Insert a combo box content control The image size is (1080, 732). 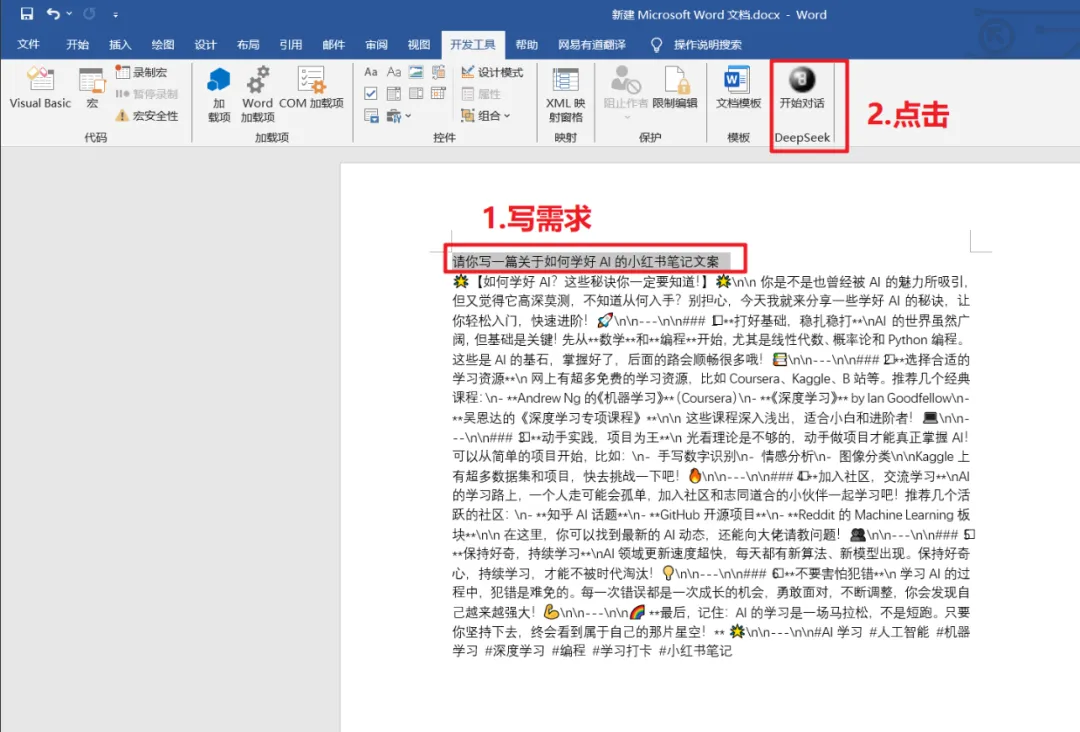coord(394,94)
